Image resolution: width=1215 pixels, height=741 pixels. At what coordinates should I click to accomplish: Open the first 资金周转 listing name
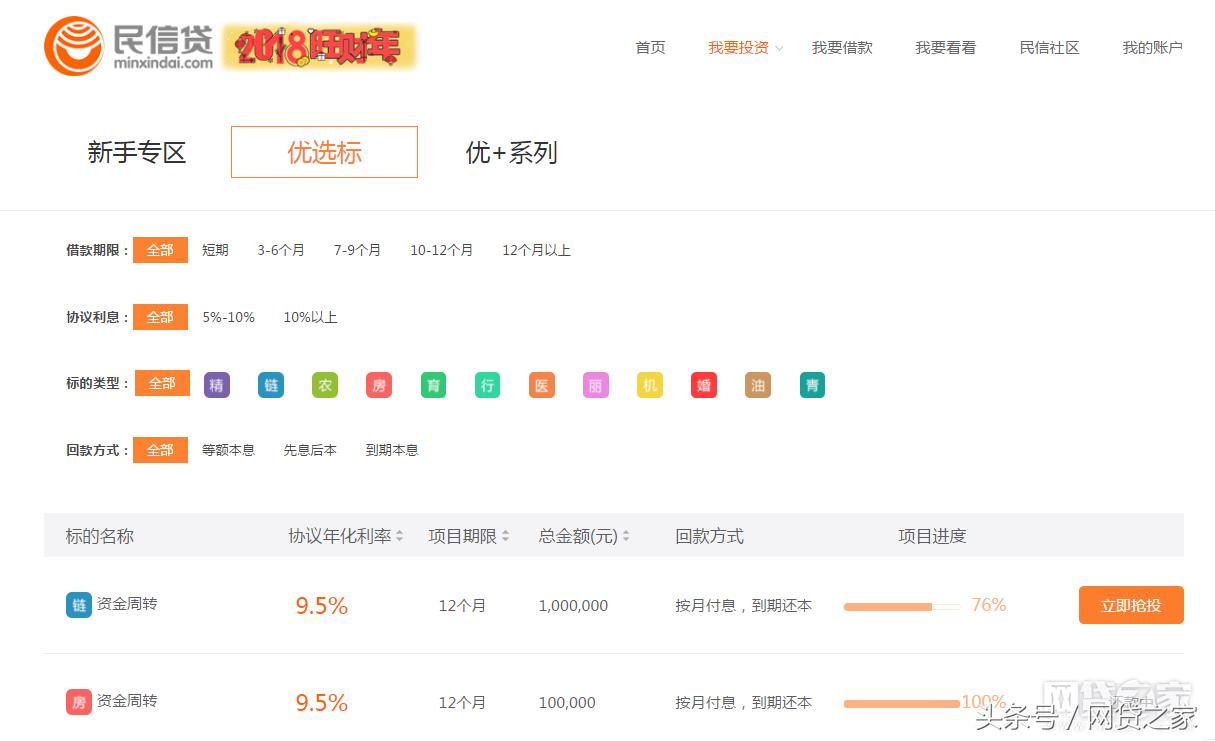128,604
